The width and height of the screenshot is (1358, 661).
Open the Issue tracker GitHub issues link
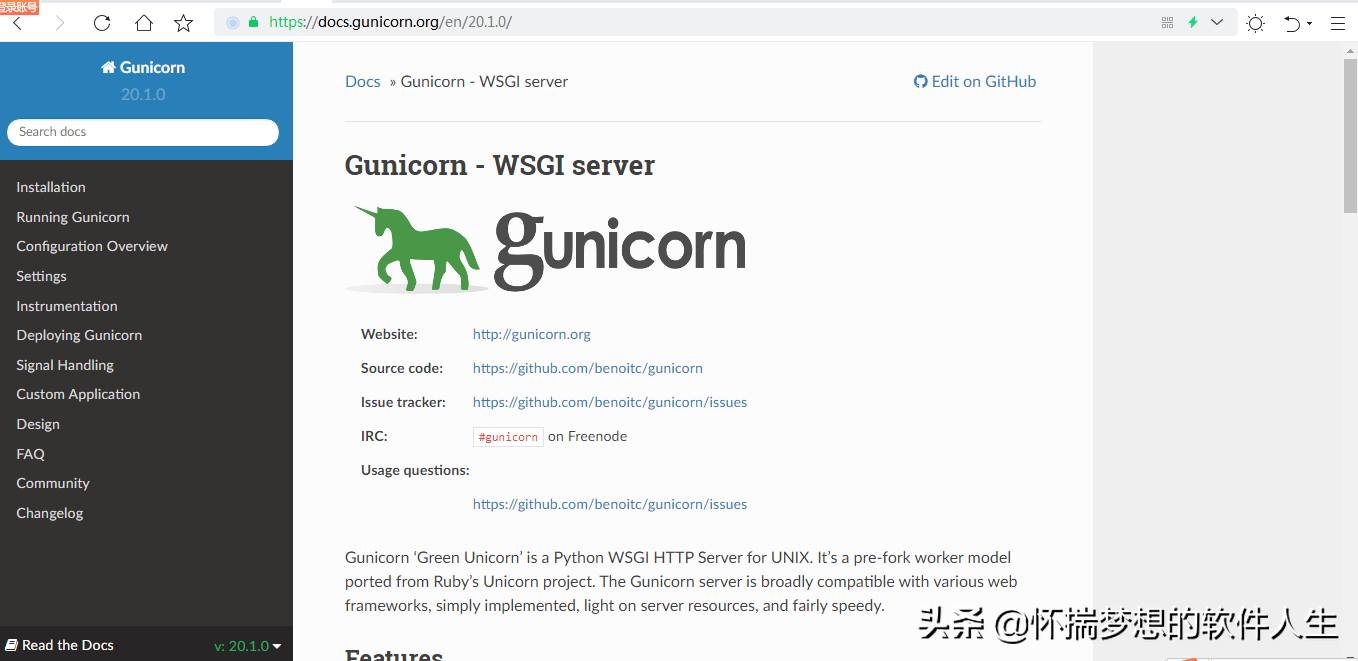(x=610, y=402)
